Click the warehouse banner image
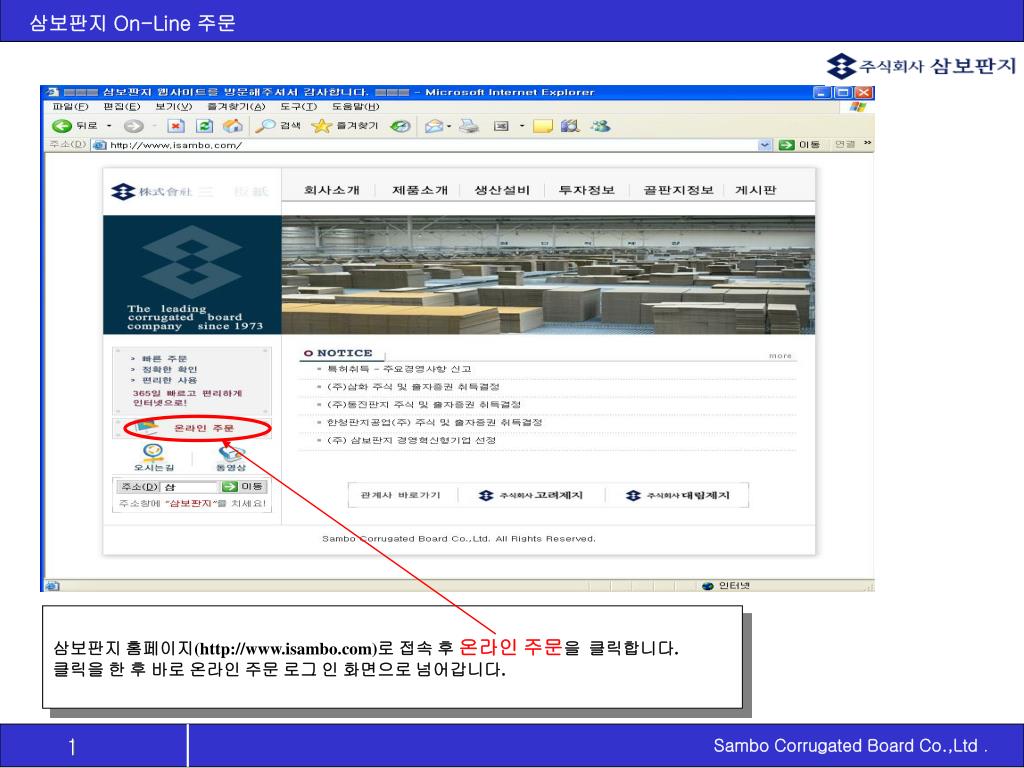 (548, 275)
